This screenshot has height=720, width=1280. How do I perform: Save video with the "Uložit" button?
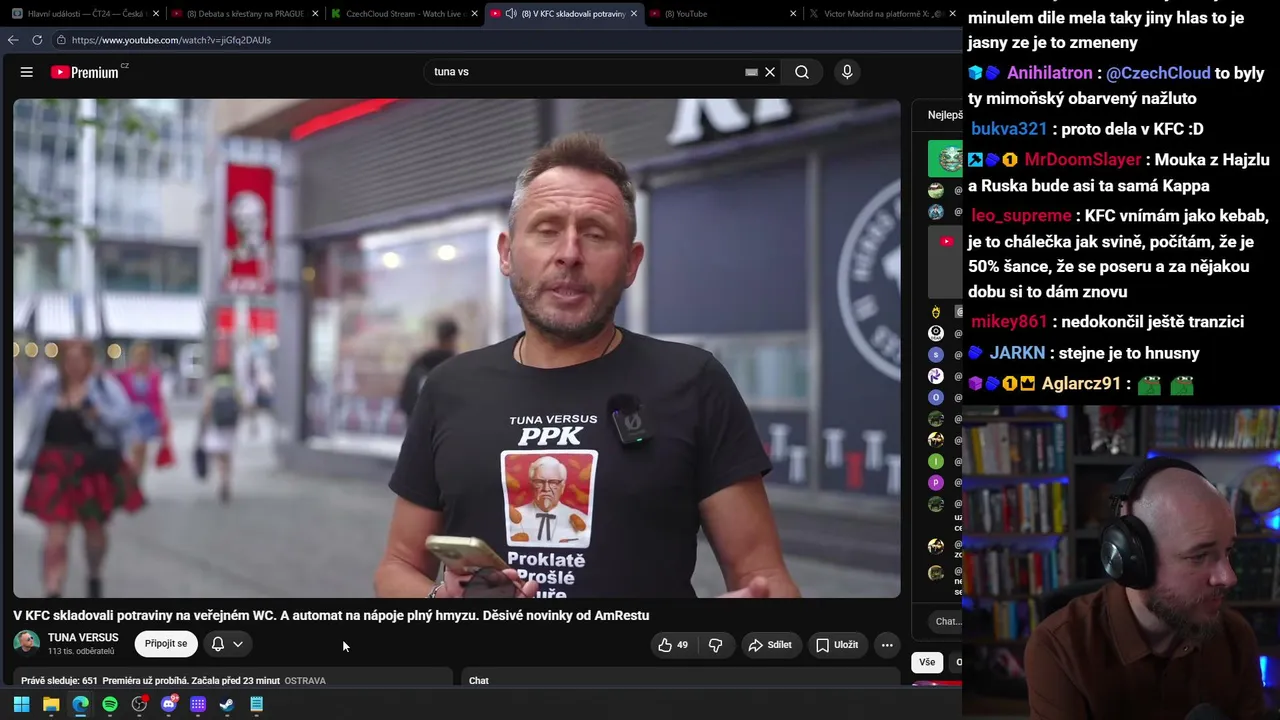click(837, 645)
